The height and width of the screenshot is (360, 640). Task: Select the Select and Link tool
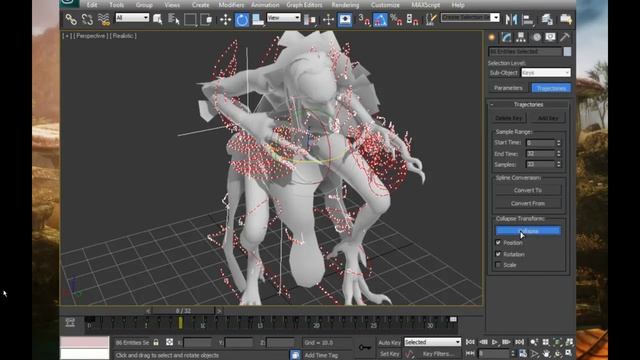point(71,19)
